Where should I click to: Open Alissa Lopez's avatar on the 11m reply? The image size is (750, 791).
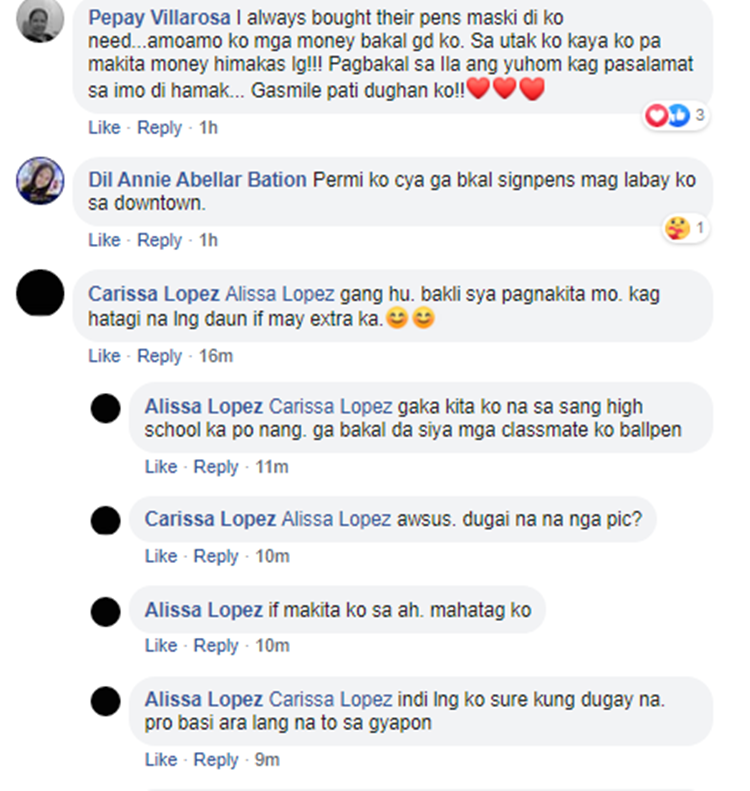[105, 408]
